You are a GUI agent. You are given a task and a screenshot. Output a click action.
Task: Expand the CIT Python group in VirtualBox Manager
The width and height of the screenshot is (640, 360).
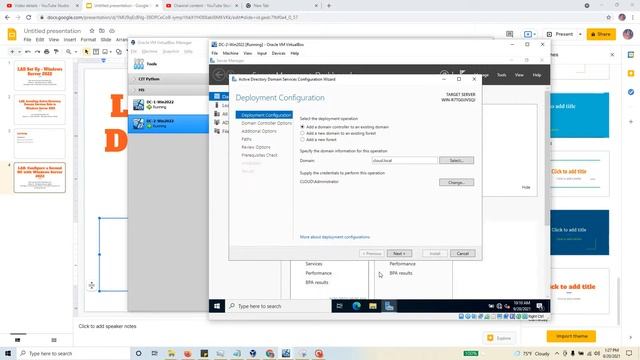(x=135, y=79)
